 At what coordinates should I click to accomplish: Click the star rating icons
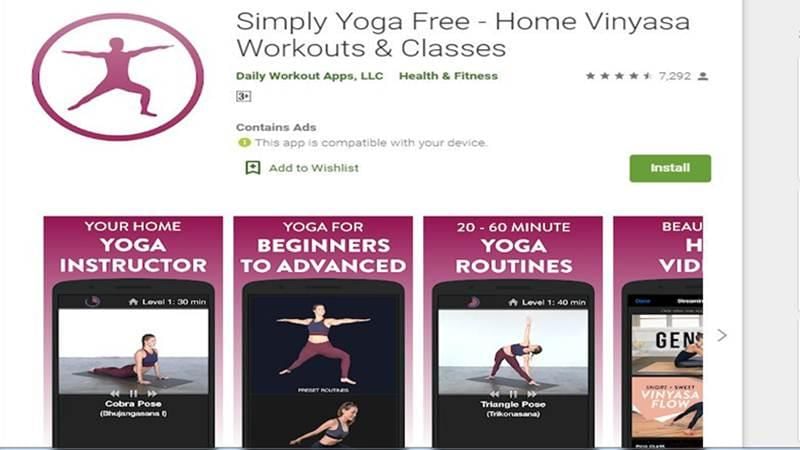click(619, 76)
